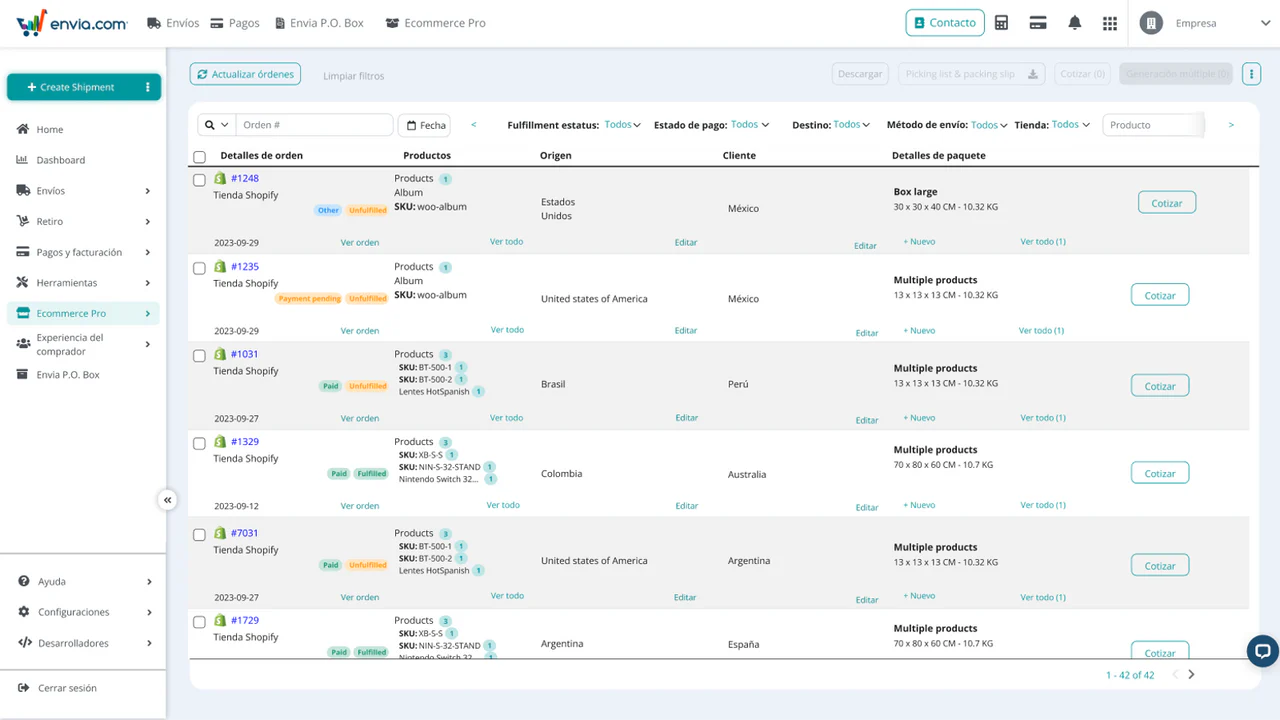Image resolution: width=1280 pixels, height=720 pixels.
Task: Go to next page arrow in pagination
Action: pyautogui.click(x=1191, y=675)
